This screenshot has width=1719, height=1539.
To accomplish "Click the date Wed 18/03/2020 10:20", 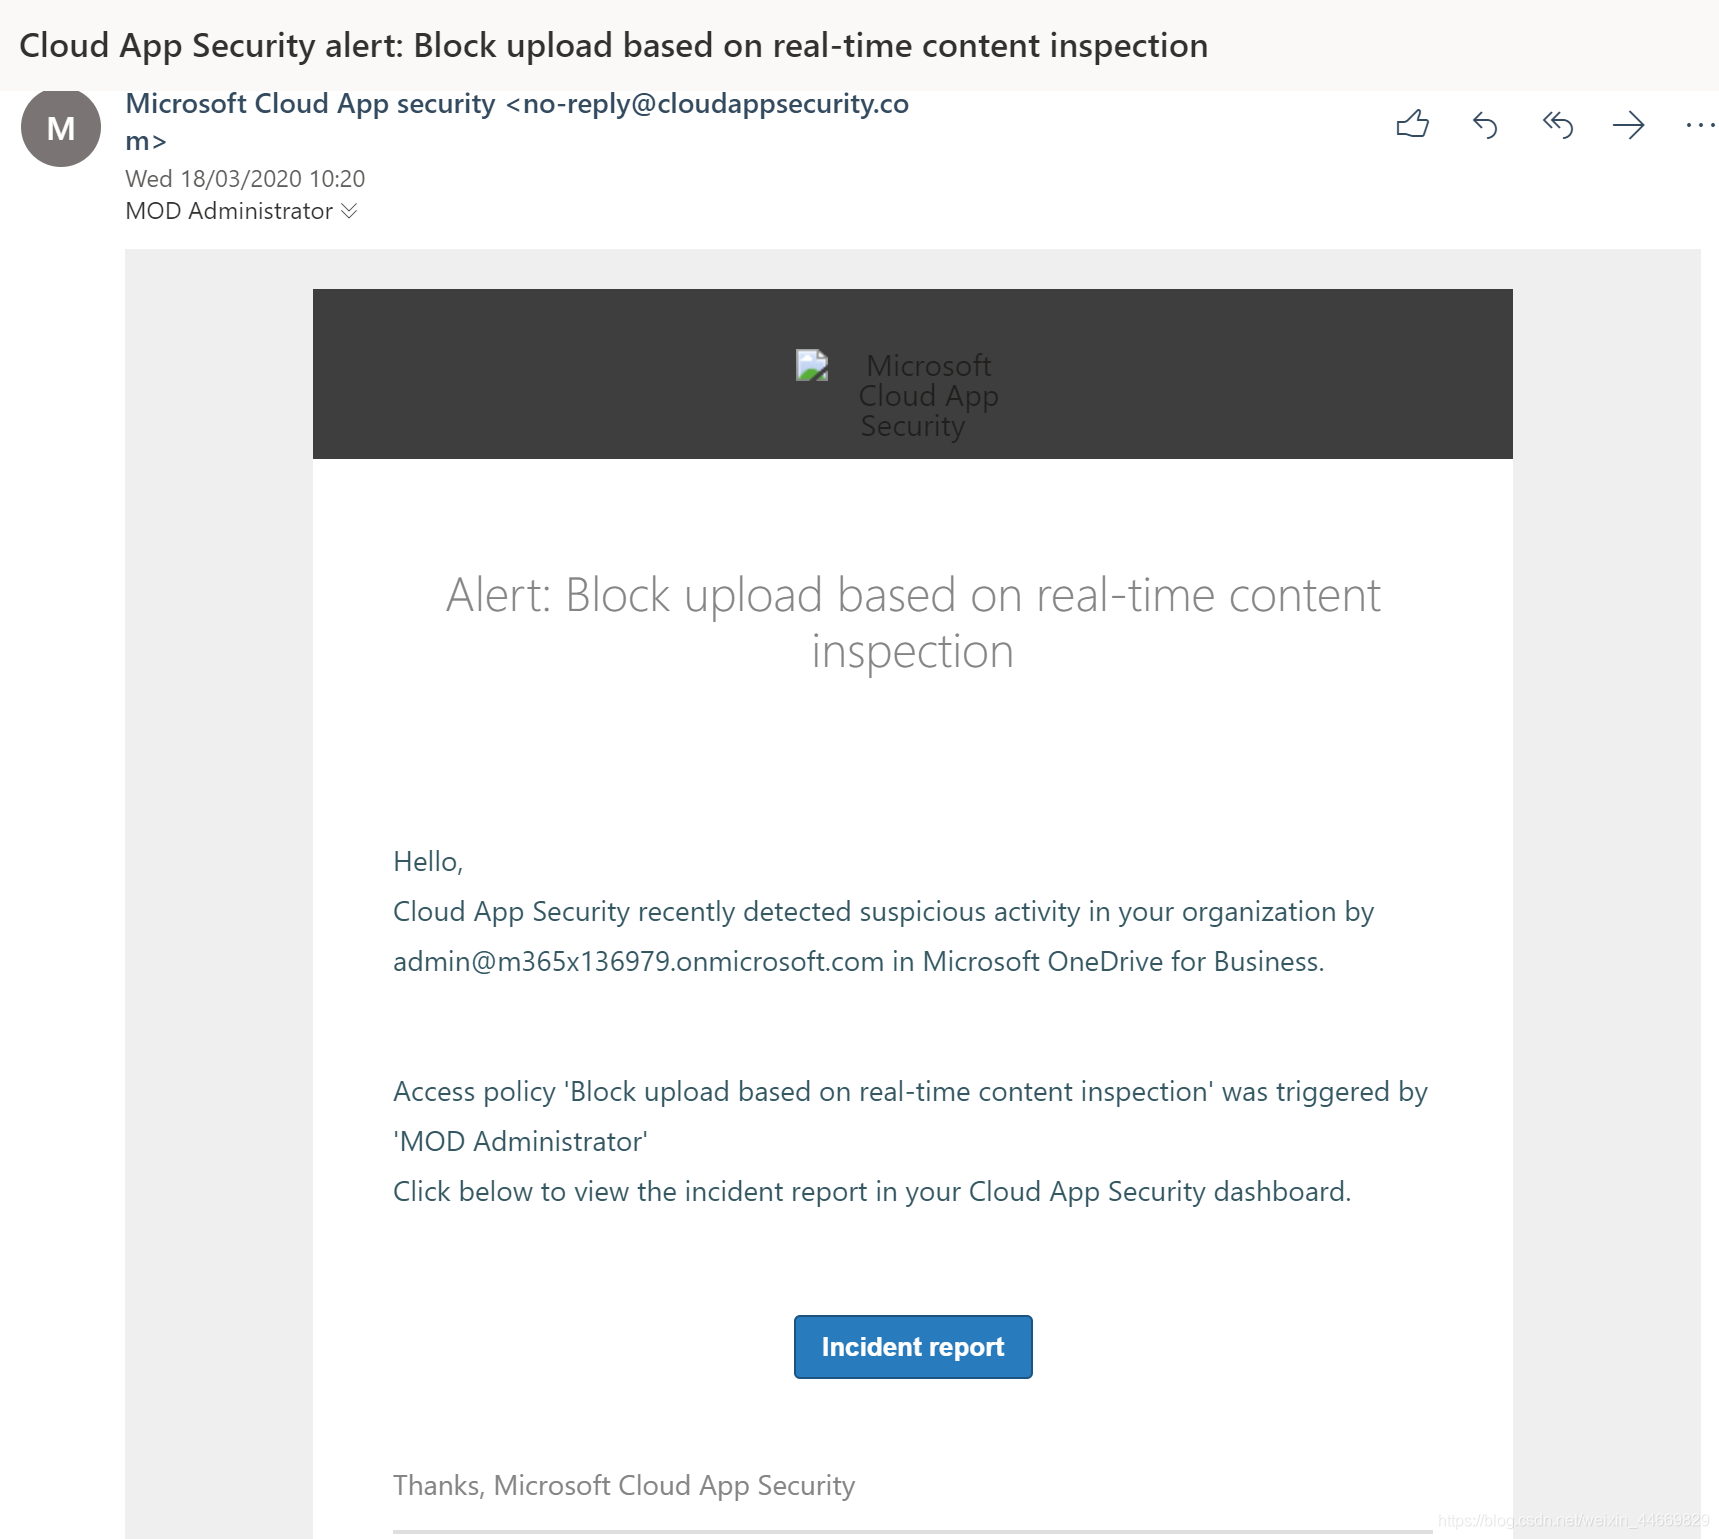I will point(245,179).
